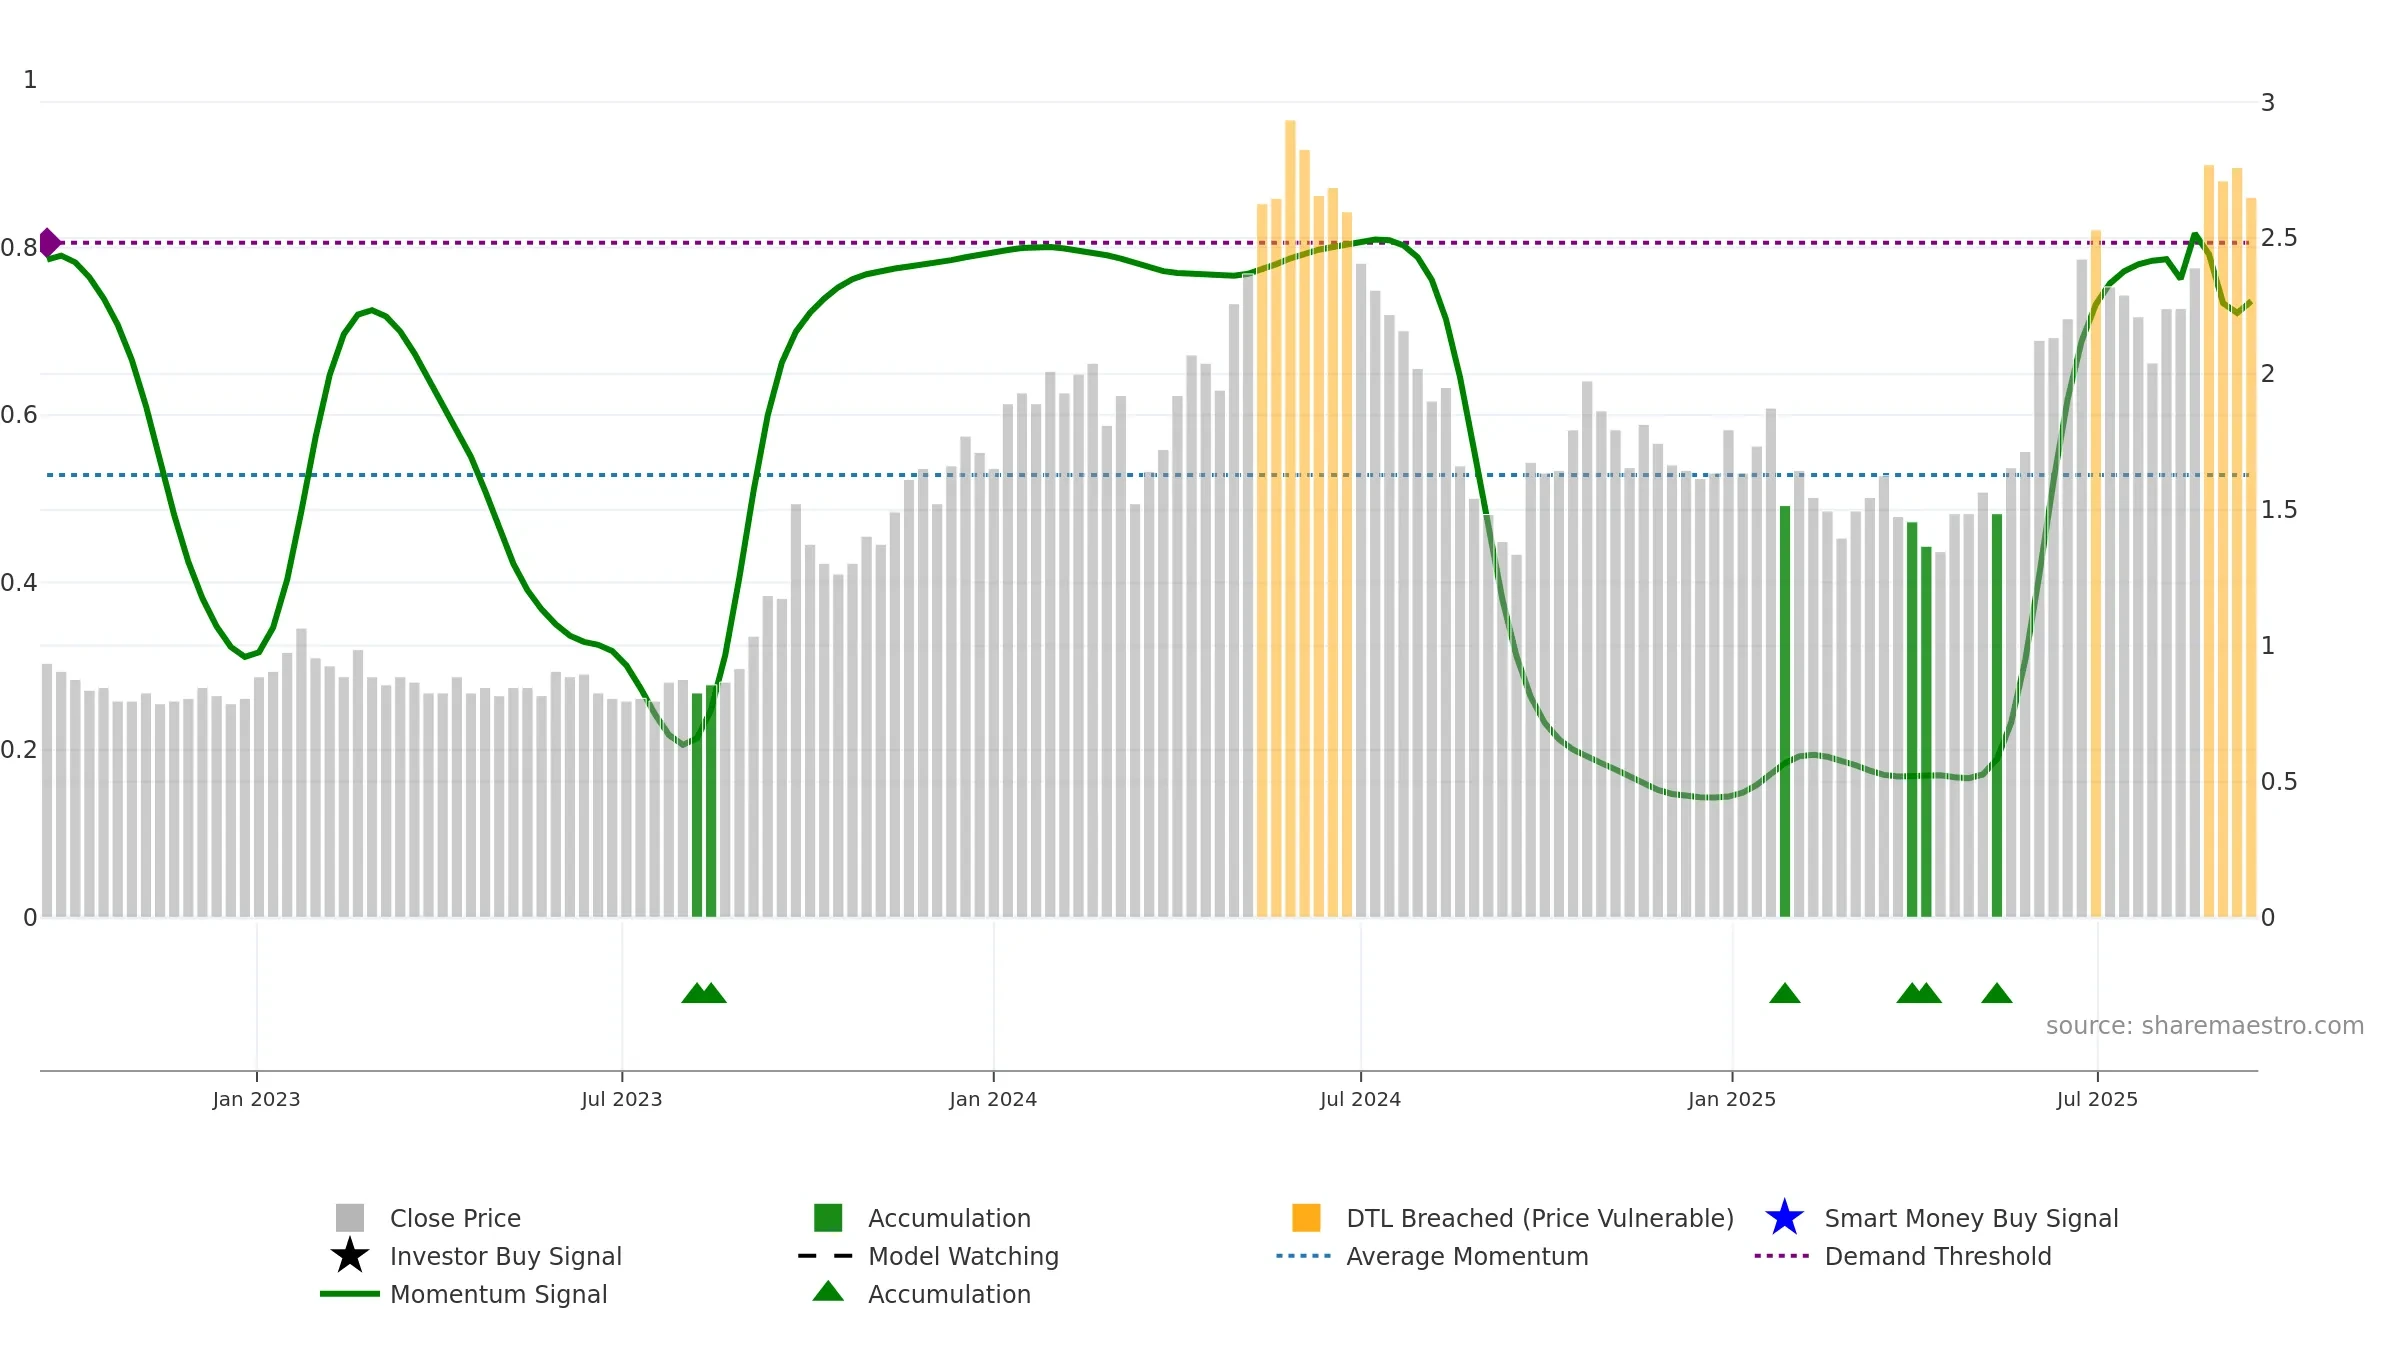Click the Jan 2023 axis label
Image resolution: width=2400 pixels, height=1350 pixels.
(256, 1100)
